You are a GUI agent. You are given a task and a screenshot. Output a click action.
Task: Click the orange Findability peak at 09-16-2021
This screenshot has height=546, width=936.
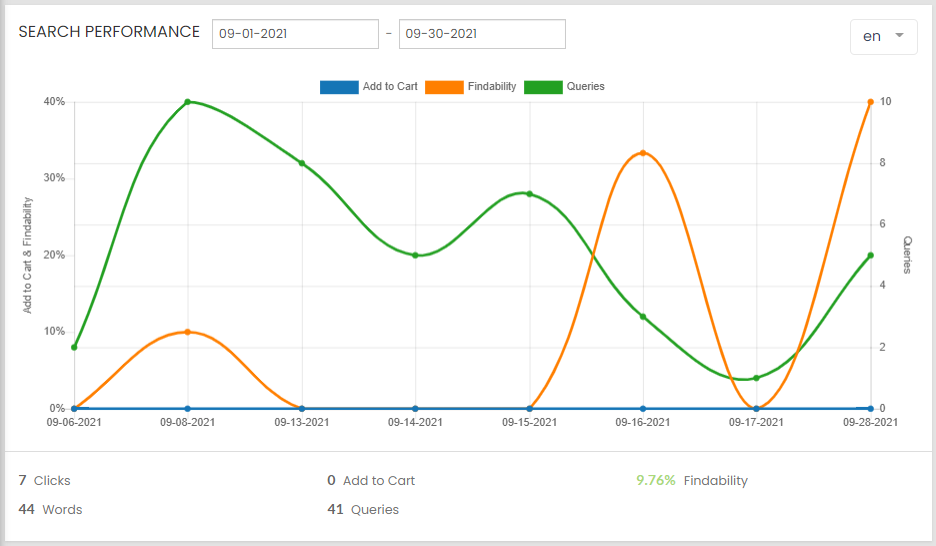coord(643,153)
